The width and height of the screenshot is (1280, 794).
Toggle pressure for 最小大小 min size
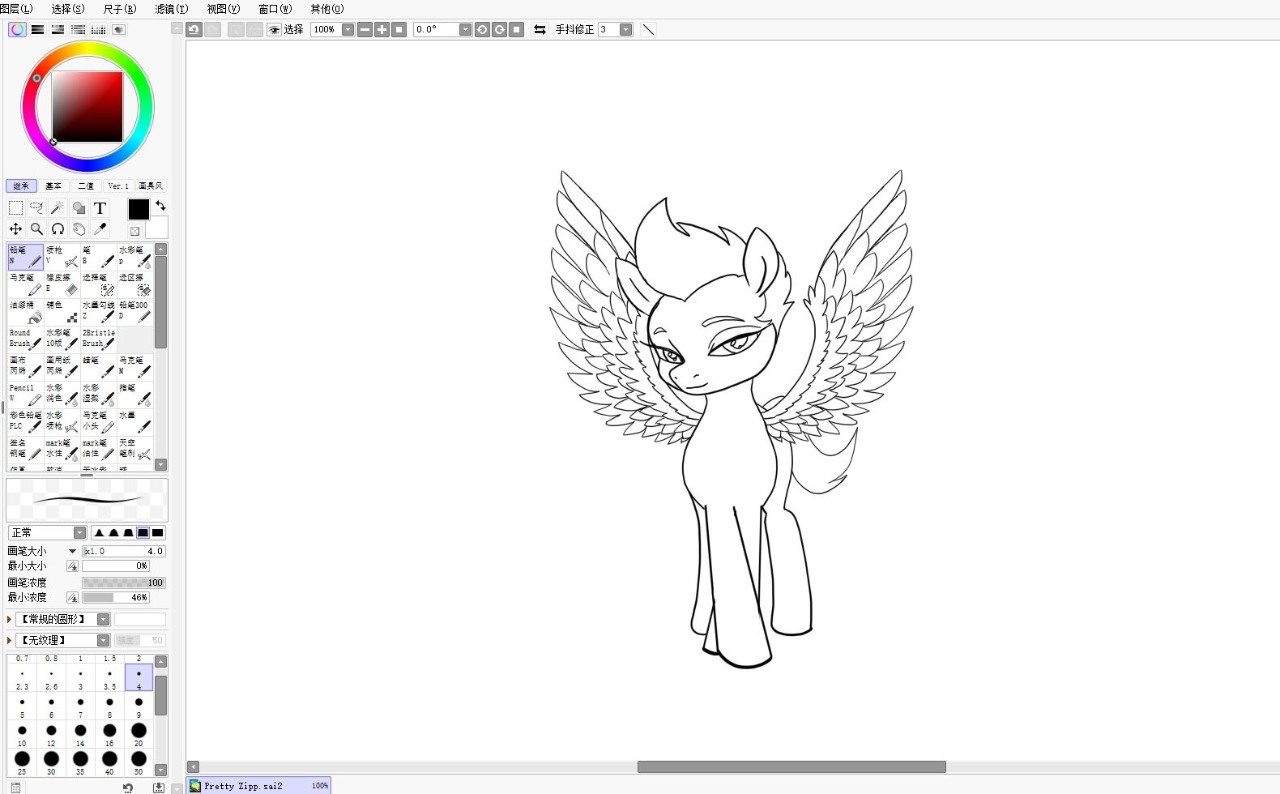pos(72,566)
